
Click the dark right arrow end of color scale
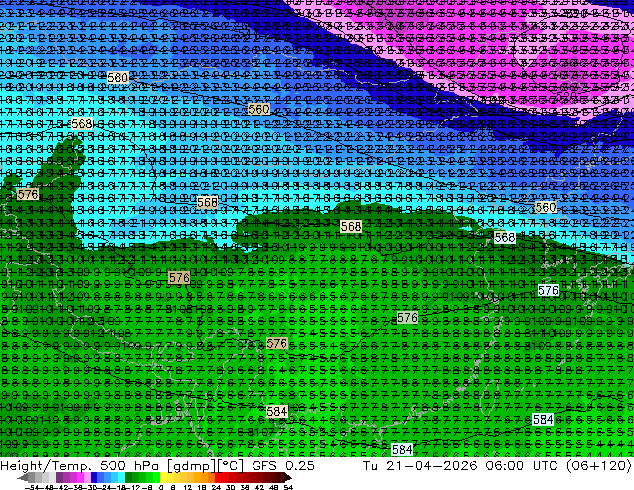click(288, 477)
